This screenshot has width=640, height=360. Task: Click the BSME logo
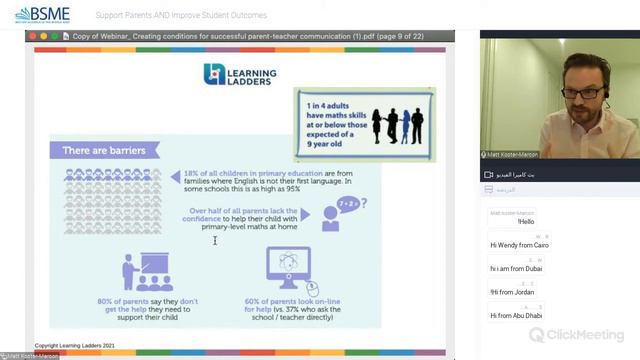tap(42, 15)
